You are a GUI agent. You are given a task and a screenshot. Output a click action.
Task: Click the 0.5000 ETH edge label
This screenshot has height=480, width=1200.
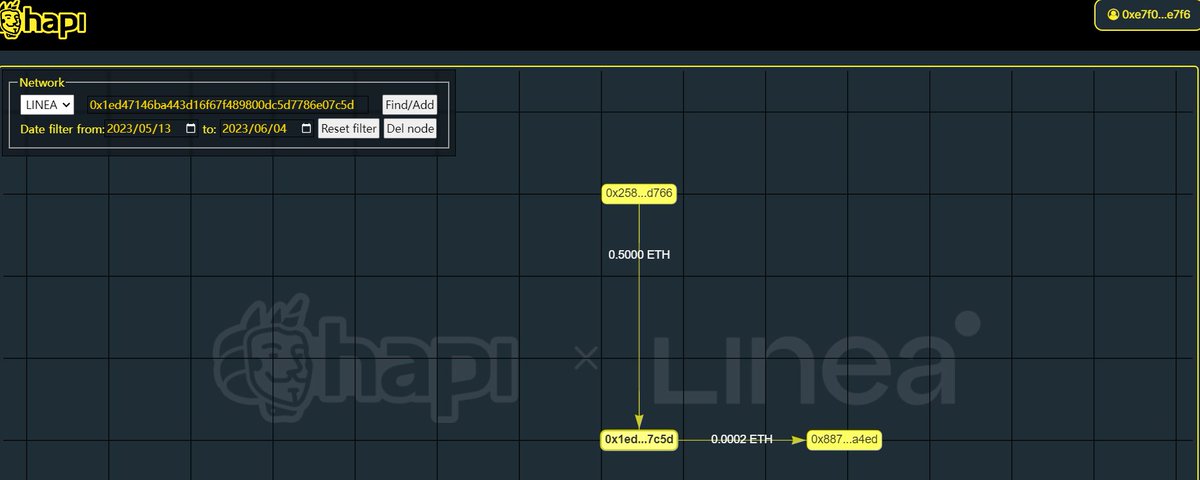(x=639, y=255)
